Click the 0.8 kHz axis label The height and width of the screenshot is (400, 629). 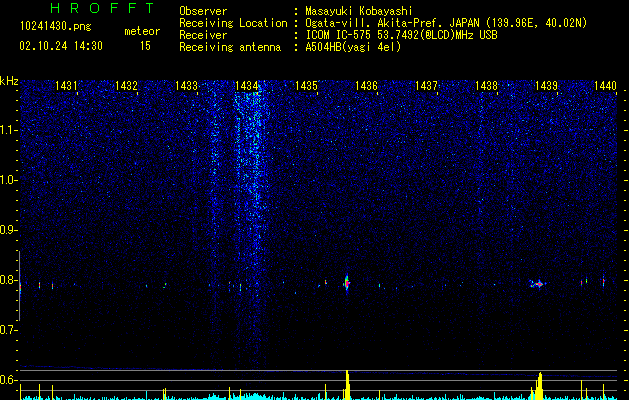click(x=9, y=280)
